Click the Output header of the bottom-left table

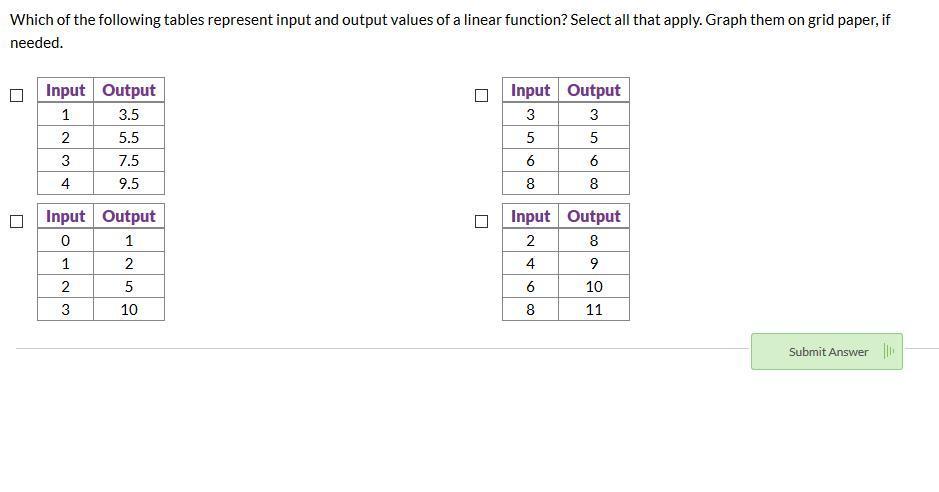coord(129,216)
